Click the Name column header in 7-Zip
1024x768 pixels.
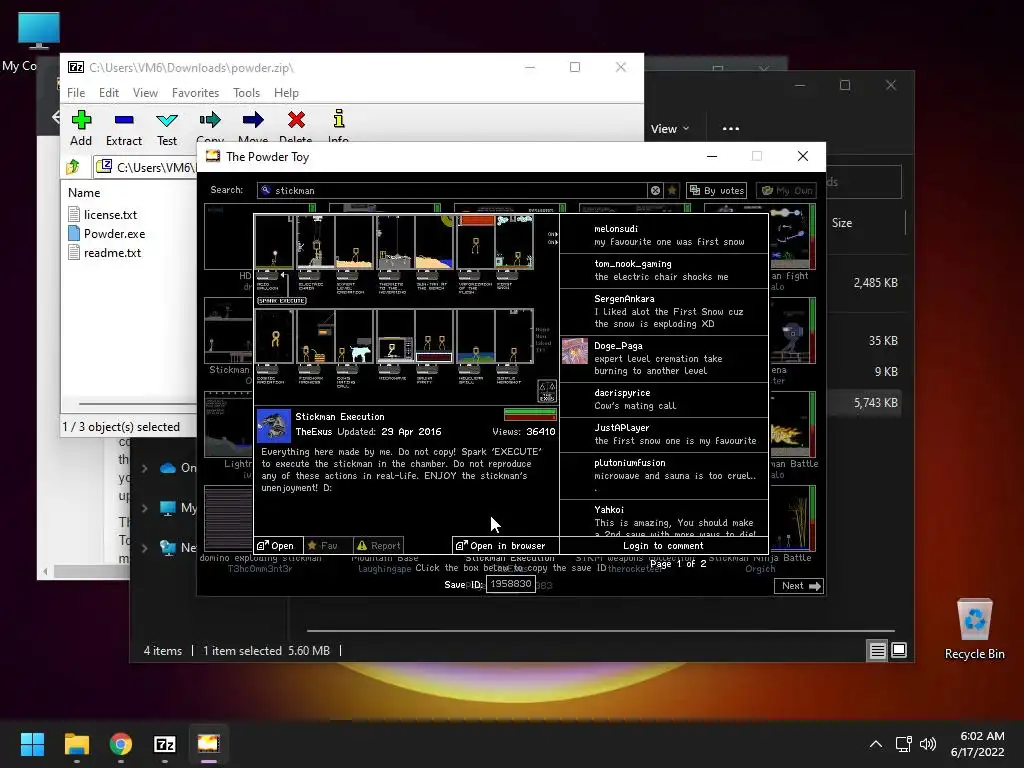84,193
